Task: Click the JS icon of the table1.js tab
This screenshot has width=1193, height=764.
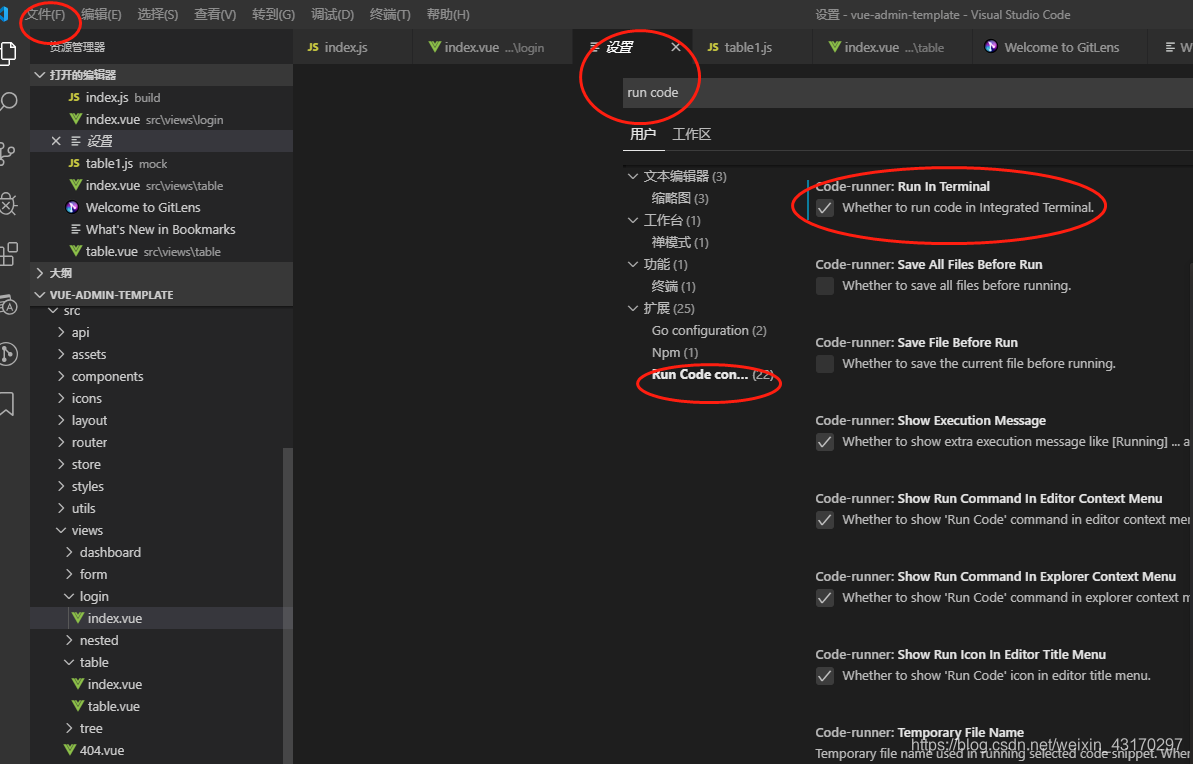Action: pyautogui.click(x=713, y=47)
